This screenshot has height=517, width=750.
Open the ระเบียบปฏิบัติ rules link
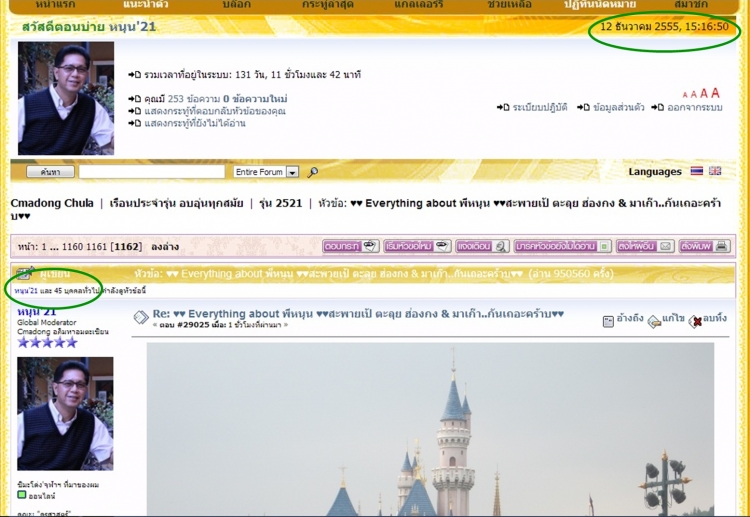540,107
